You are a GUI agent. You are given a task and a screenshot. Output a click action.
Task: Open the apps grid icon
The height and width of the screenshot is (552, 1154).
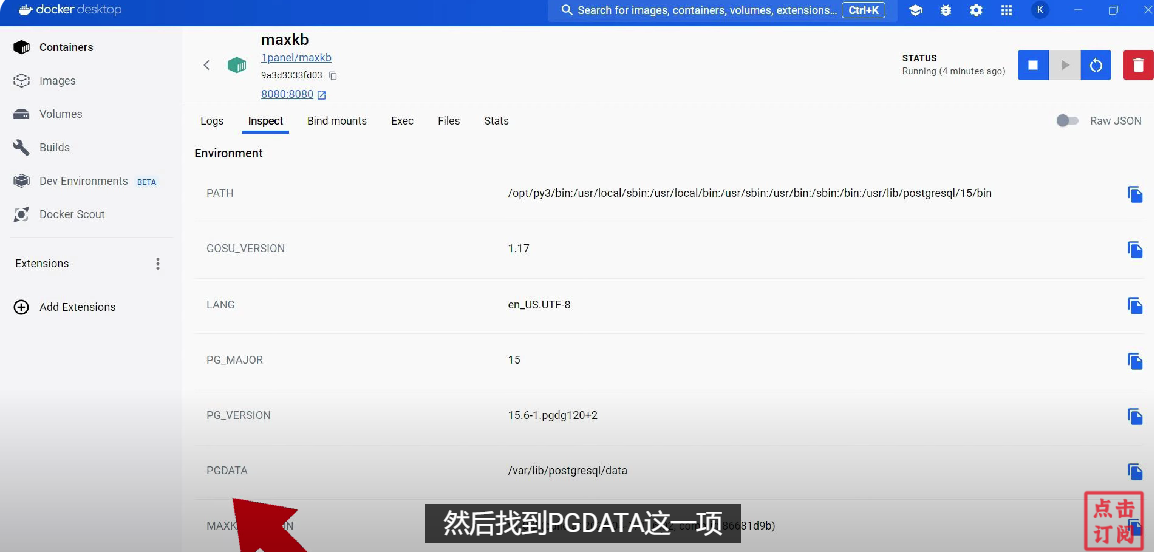pyautogui.click(x=1006, y=10)
